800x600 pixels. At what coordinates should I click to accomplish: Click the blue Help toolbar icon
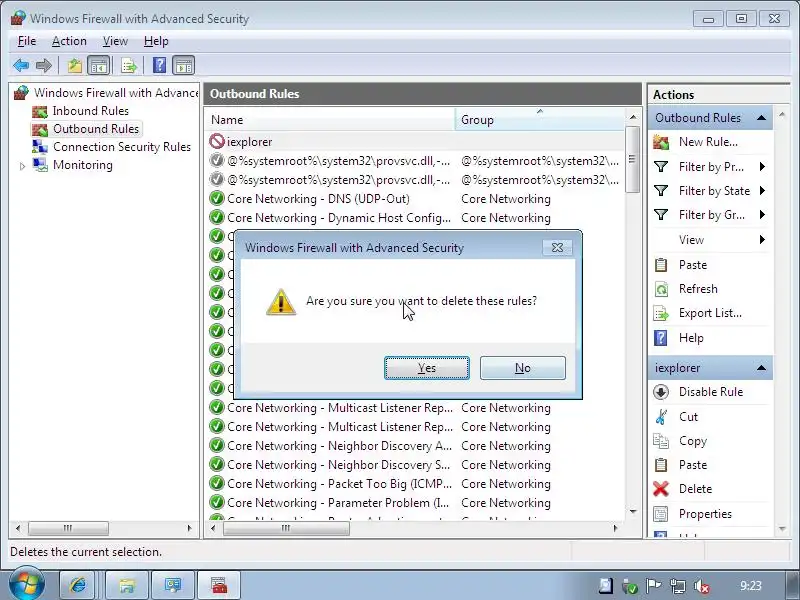[x=159, y=65]
